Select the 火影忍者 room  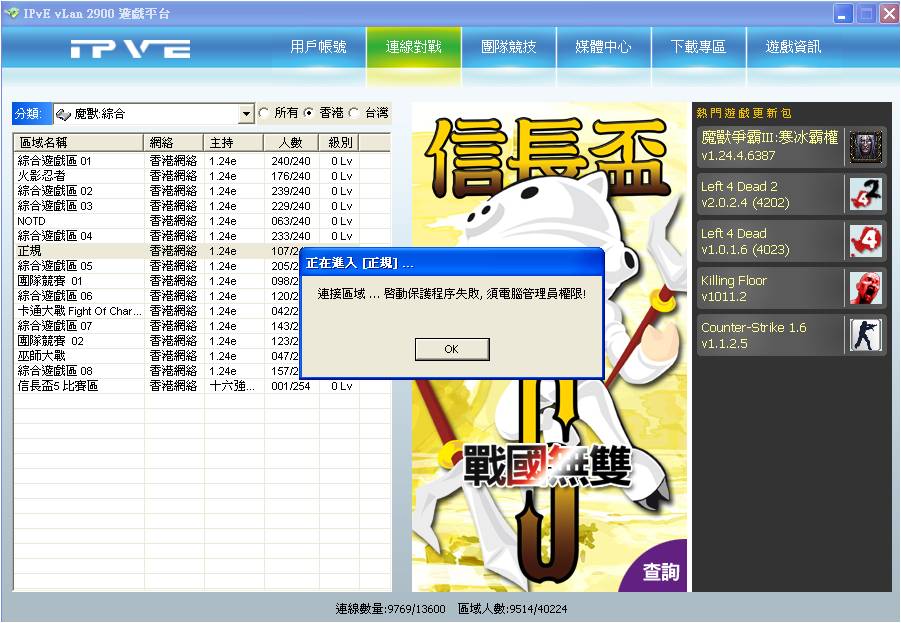tap(202, 176)
